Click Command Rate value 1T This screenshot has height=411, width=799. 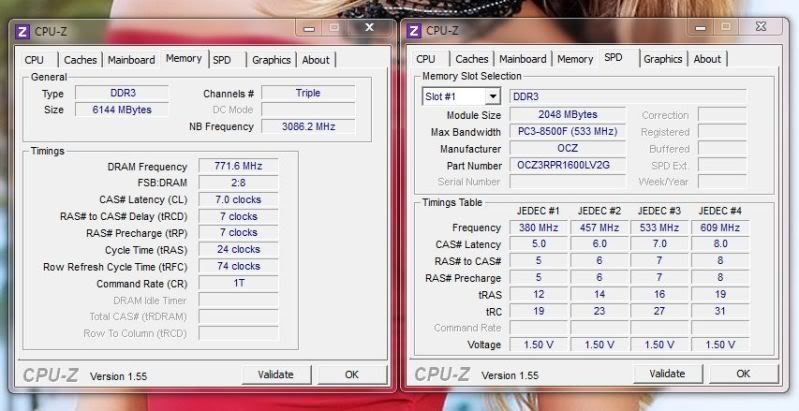click(x=238, y=283)
